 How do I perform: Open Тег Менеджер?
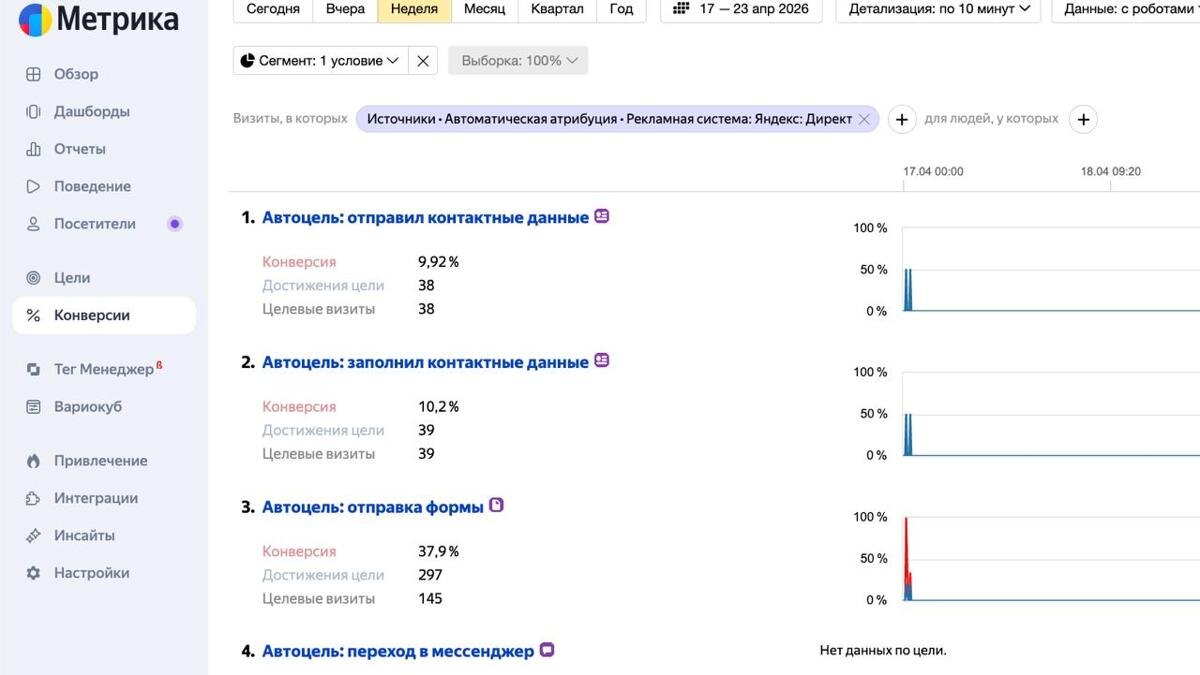(104, 369)
